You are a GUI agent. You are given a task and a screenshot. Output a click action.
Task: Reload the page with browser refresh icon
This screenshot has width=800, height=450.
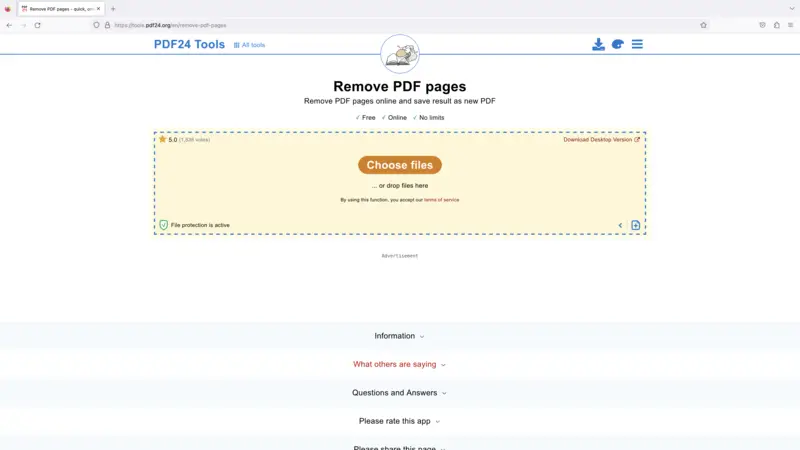[x=38, y=25]
